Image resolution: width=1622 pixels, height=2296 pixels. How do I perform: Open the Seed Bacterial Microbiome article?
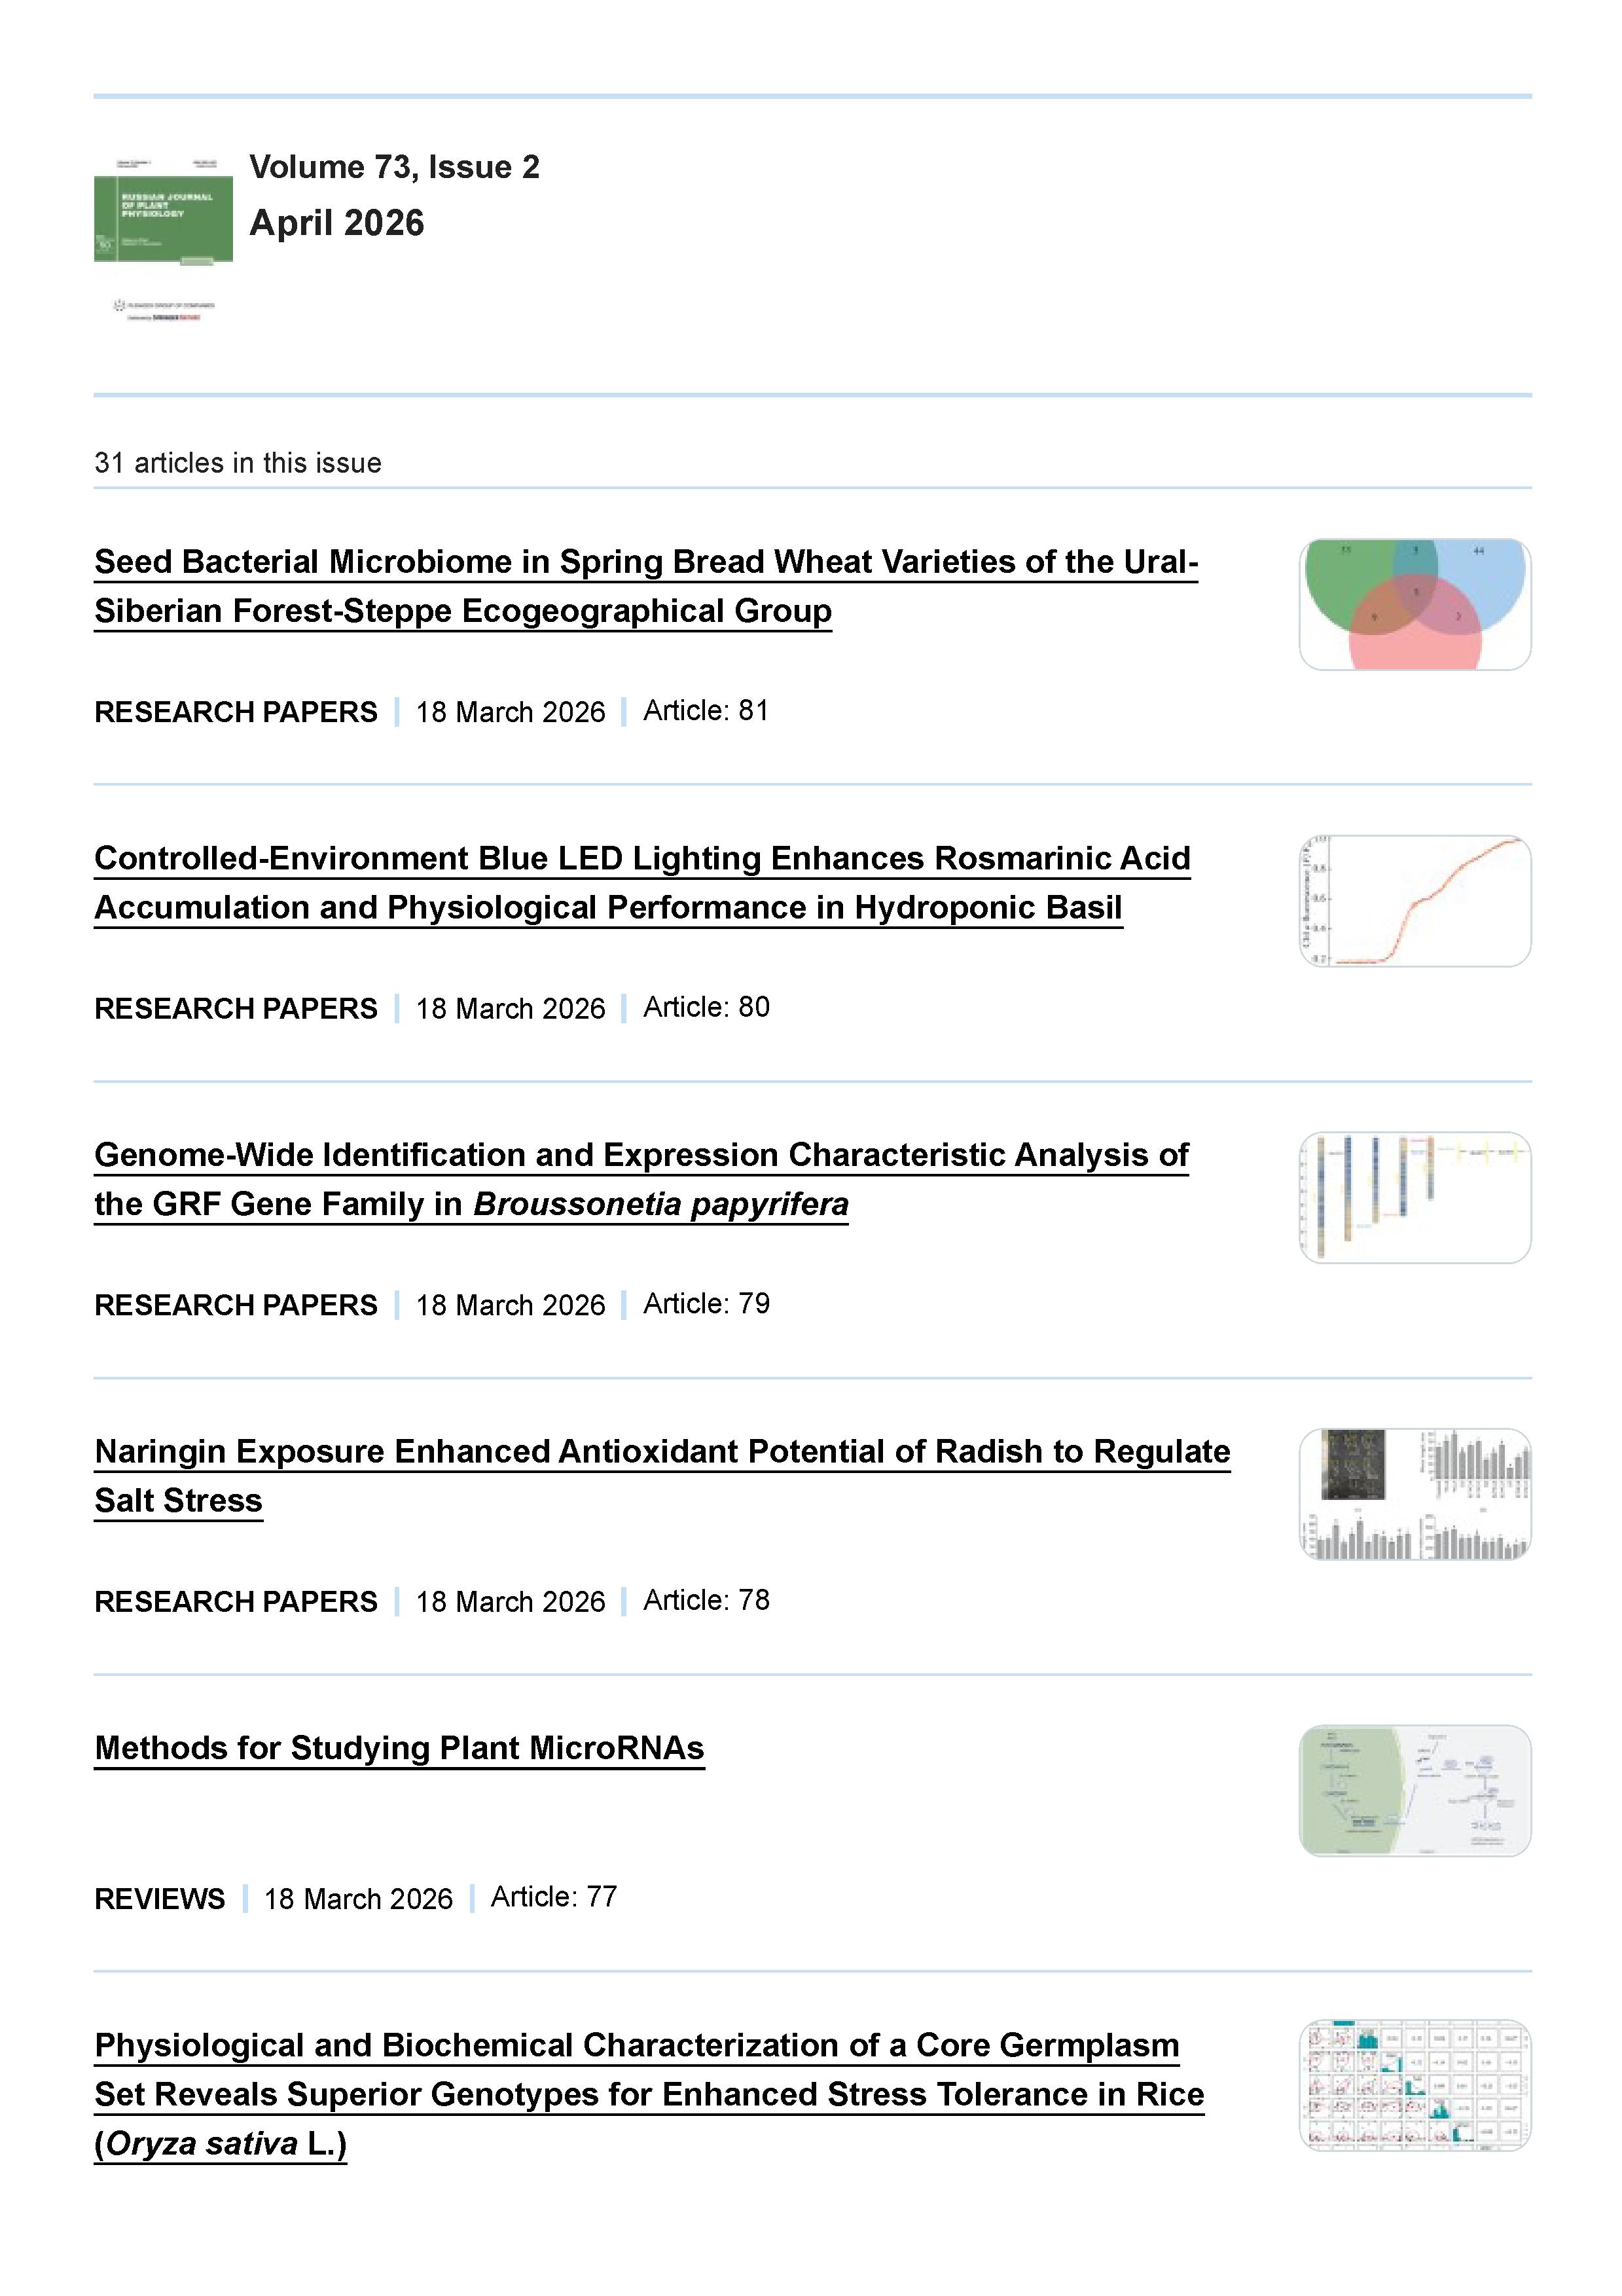645,586
